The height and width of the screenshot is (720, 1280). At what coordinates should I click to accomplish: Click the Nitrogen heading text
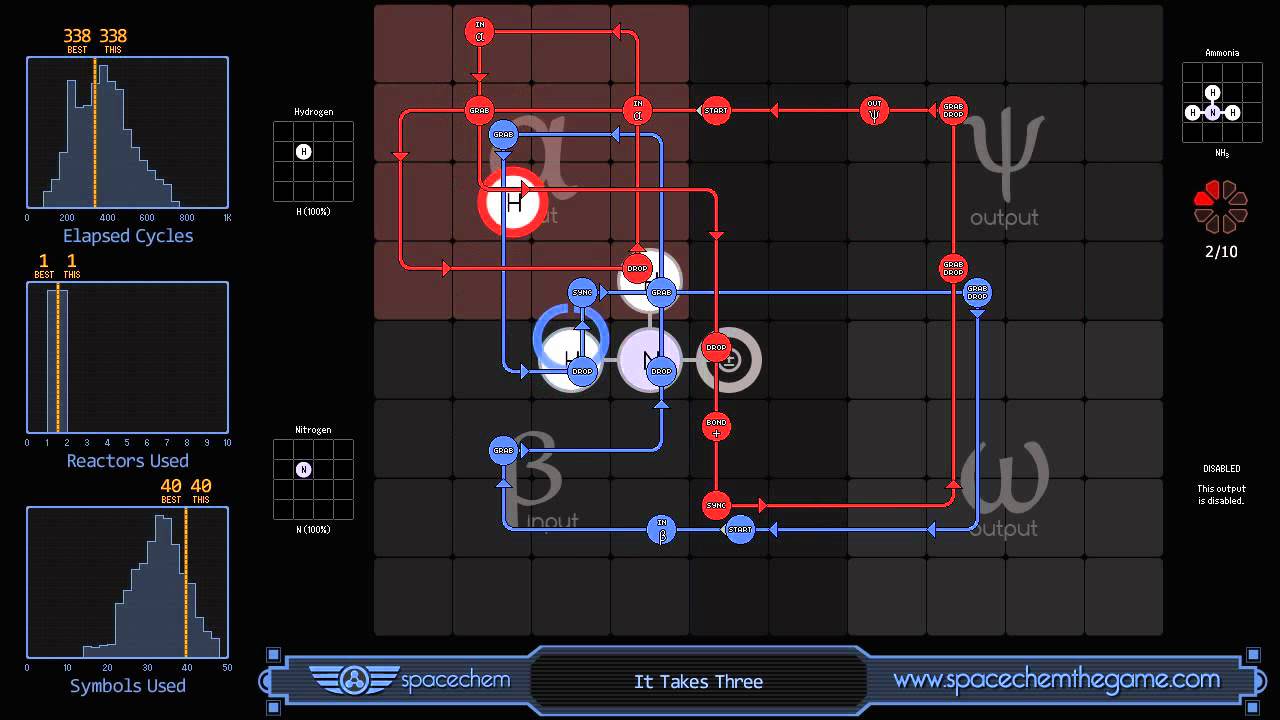pos(313,430)
